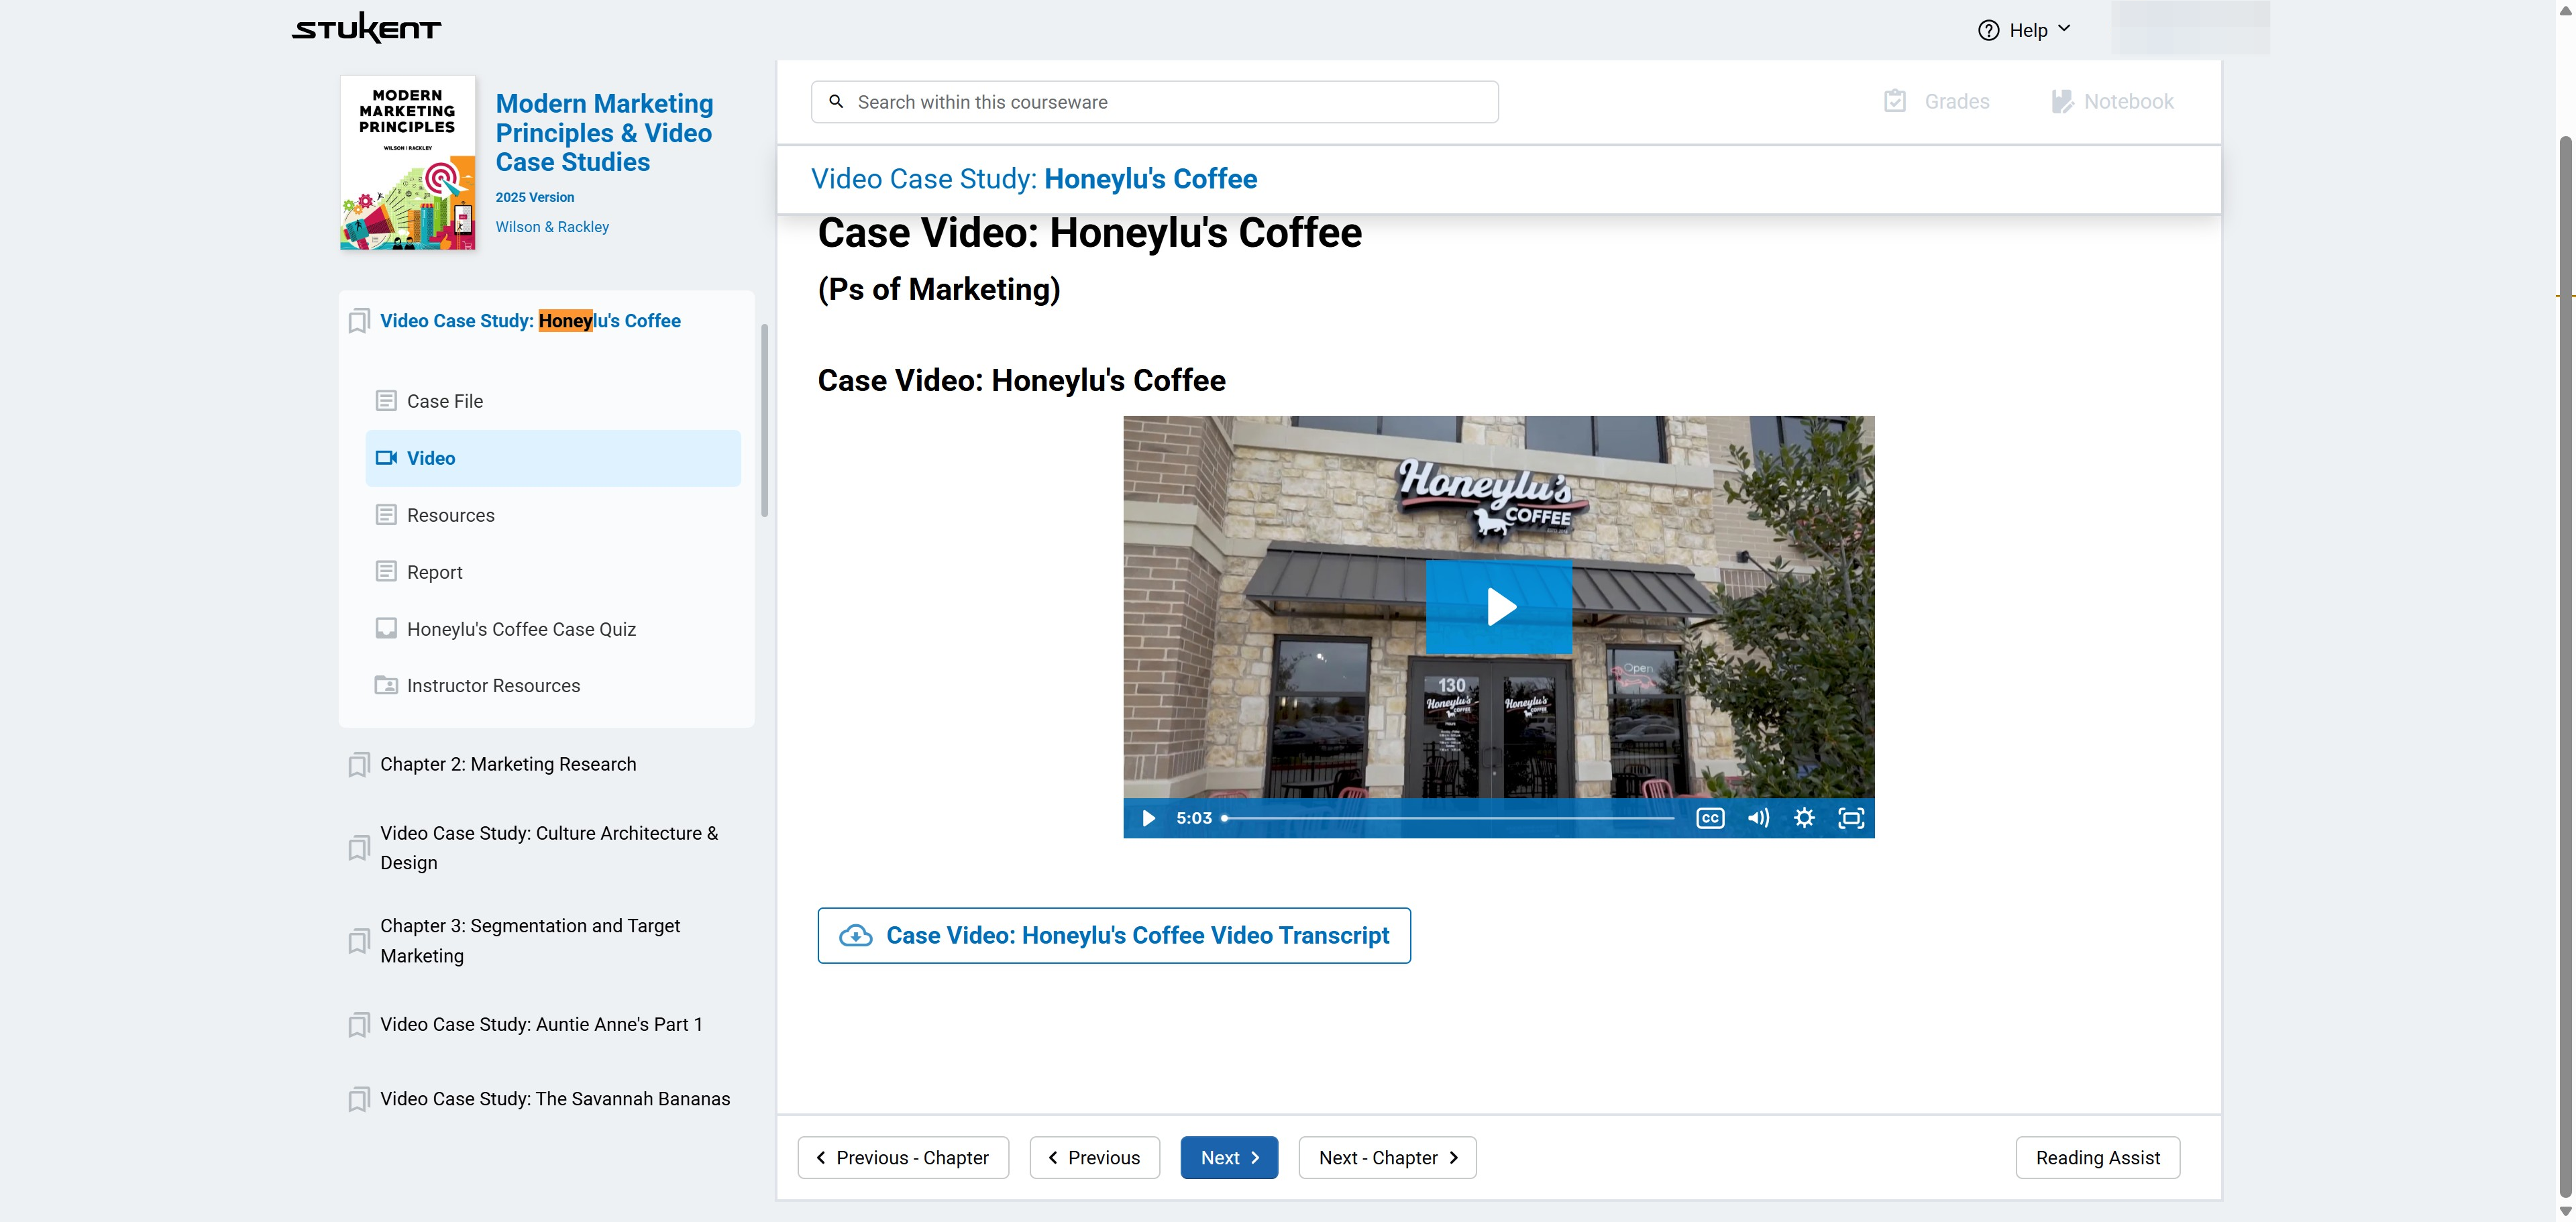Click the cloud download icon
Viewport: 2576px width, 1222px height.
point(855,936)
